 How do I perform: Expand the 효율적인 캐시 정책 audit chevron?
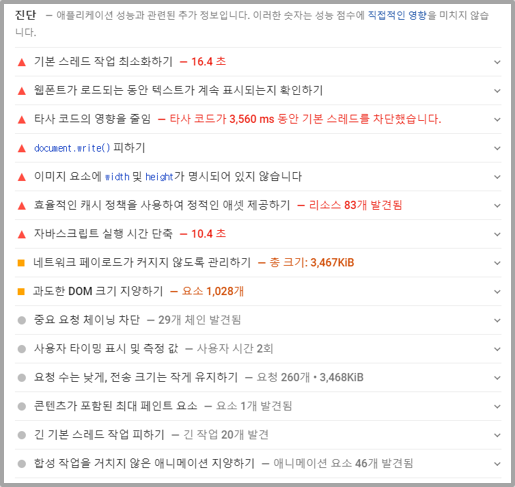(497, 205)
